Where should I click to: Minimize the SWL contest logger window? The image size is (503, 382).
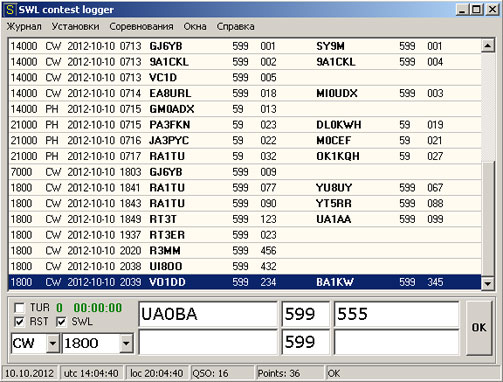tap(461, 10)
